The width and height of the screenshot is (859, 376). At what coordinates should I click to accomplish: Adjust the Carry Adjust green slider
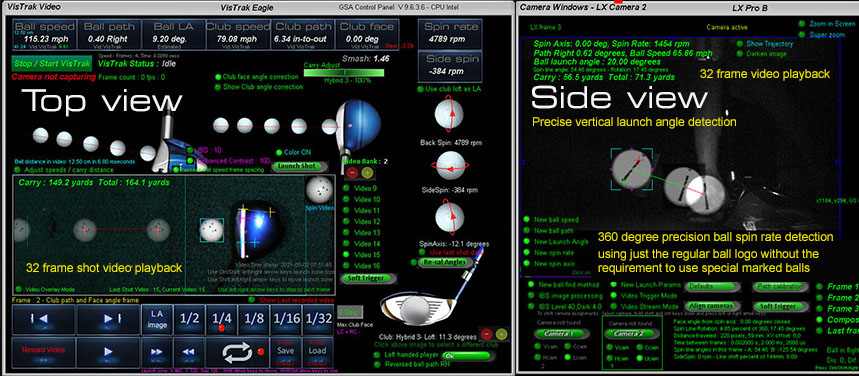[x=343, y=72]
